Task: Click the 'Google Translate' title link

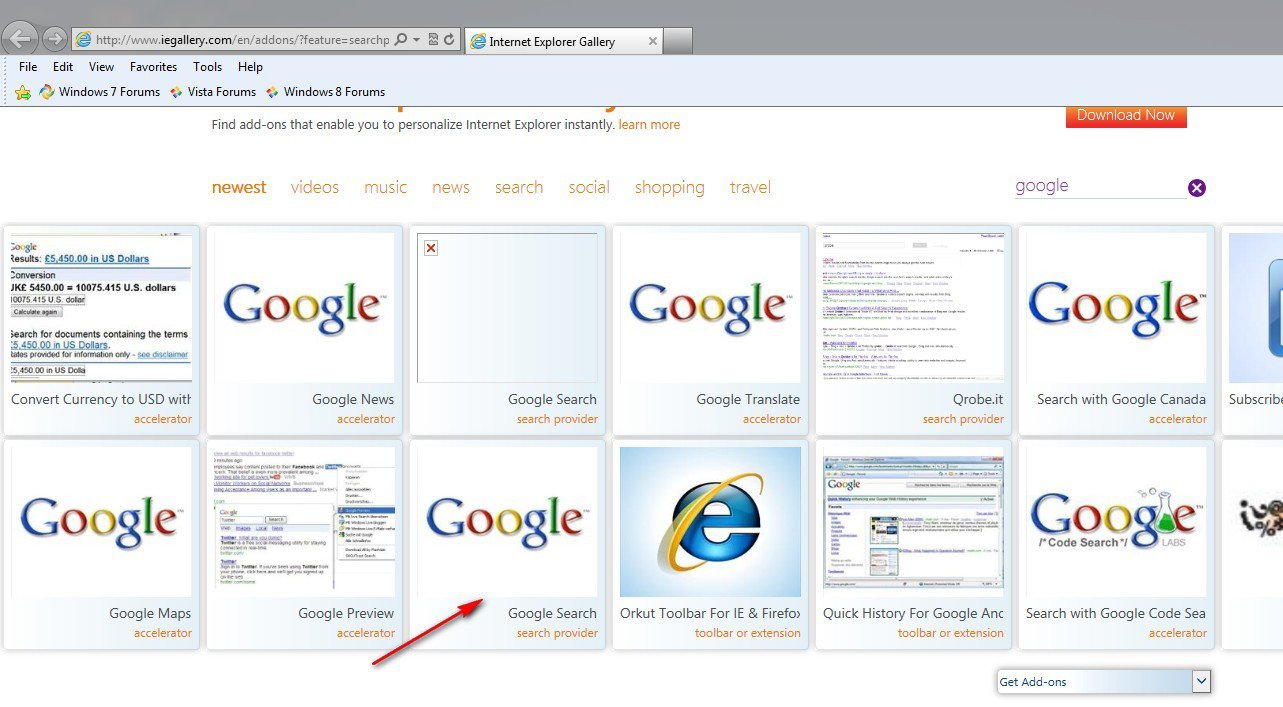Action: click(748, 399)
